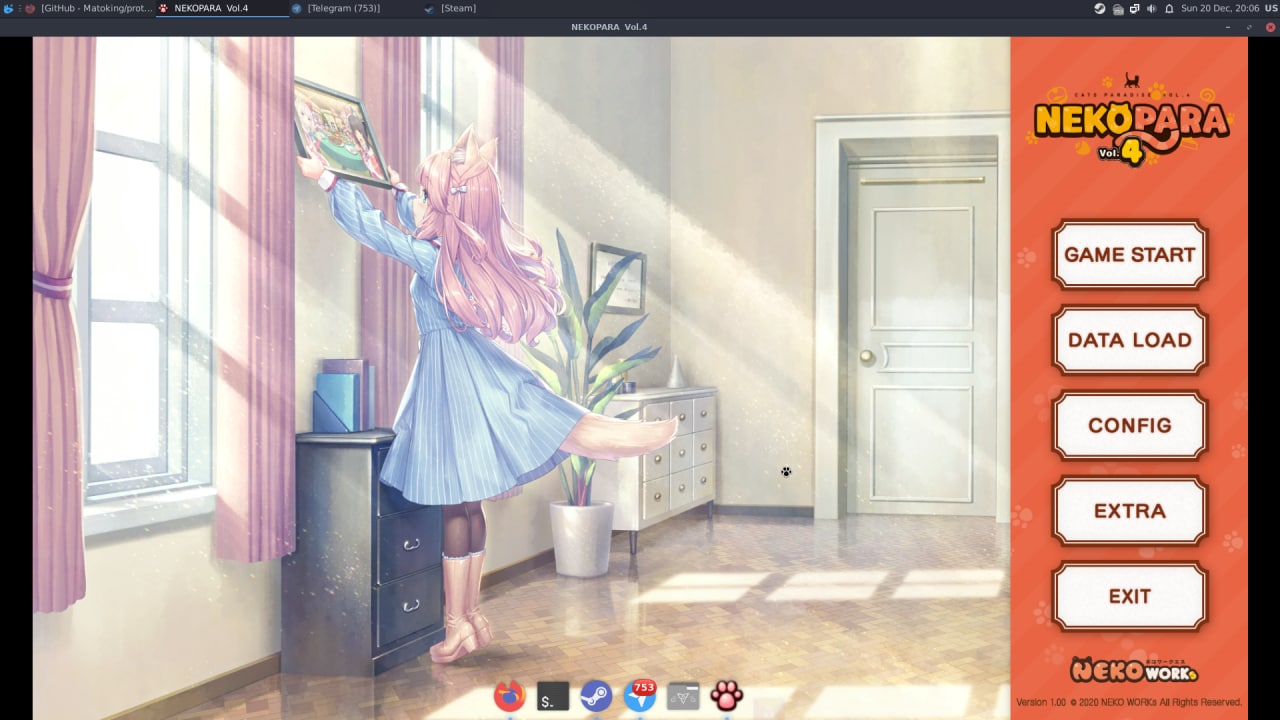Image resolution: width=1280 pixels, height=720 pixels.
Task: Select the EXTRA option
Action: 1129,511
